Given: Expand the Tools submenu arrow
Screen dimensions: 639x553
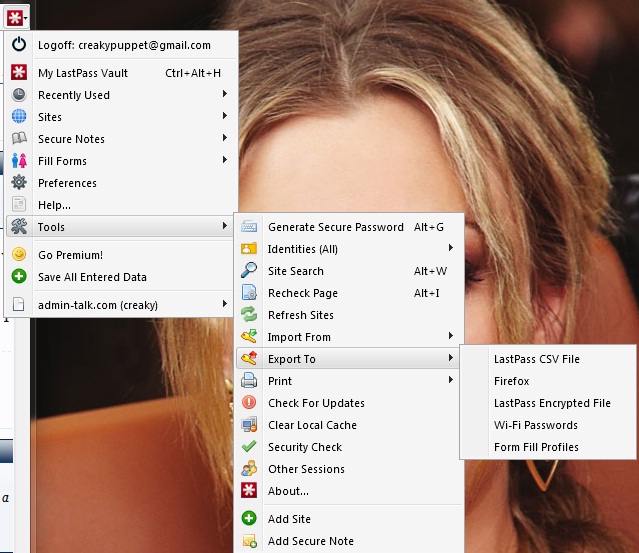Looking at the screenshot, I should click(x=225, y=226).
